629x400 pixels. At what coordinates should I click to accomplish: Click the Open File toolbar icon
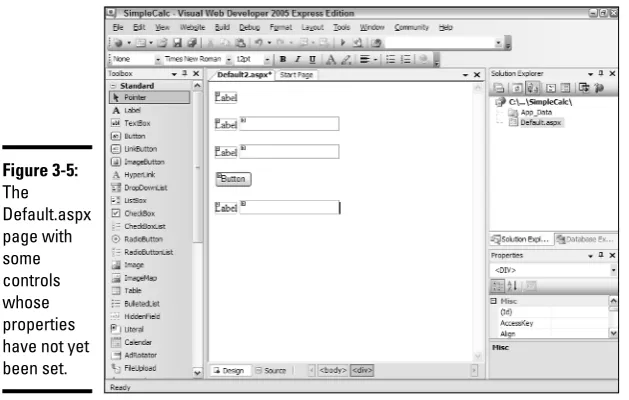pyautogui.click(x=162, y=43)
